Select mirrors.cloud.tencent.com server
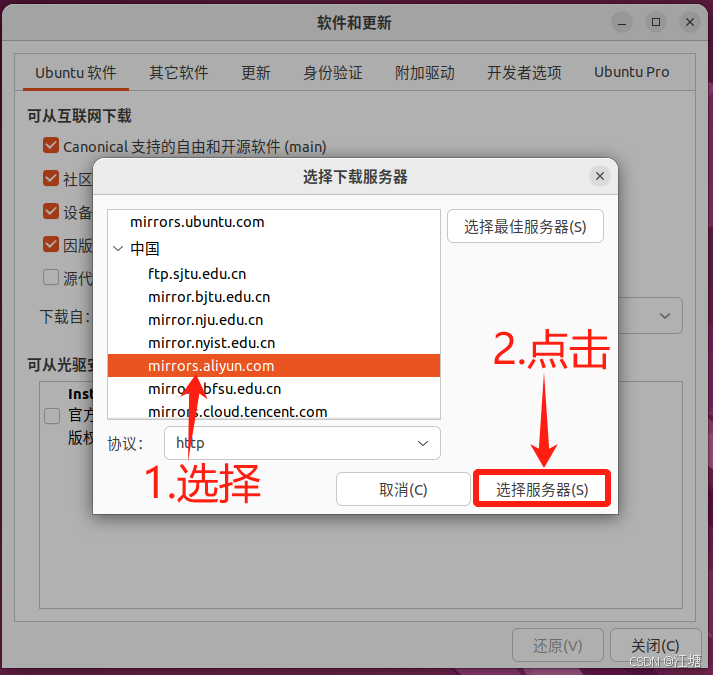Image resolution: width=713 pixels, height=675 pixels. [274, 411]
